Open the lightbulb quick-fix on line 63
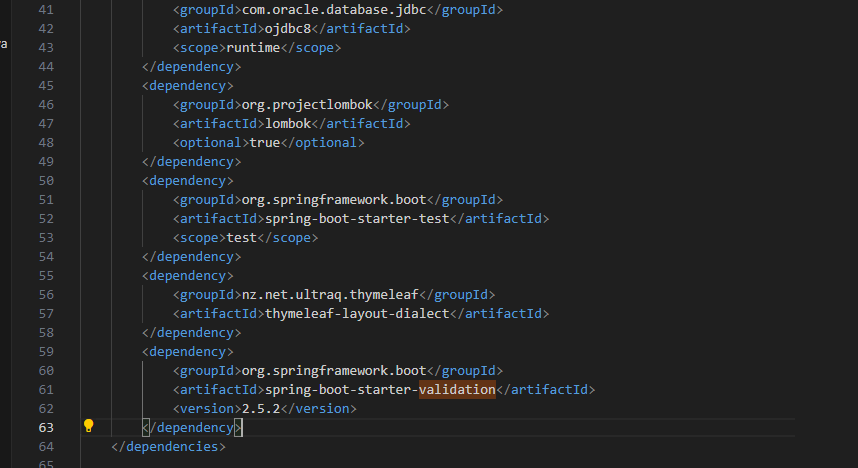Screen dimensions: 858x468 (x=89, y=426)
